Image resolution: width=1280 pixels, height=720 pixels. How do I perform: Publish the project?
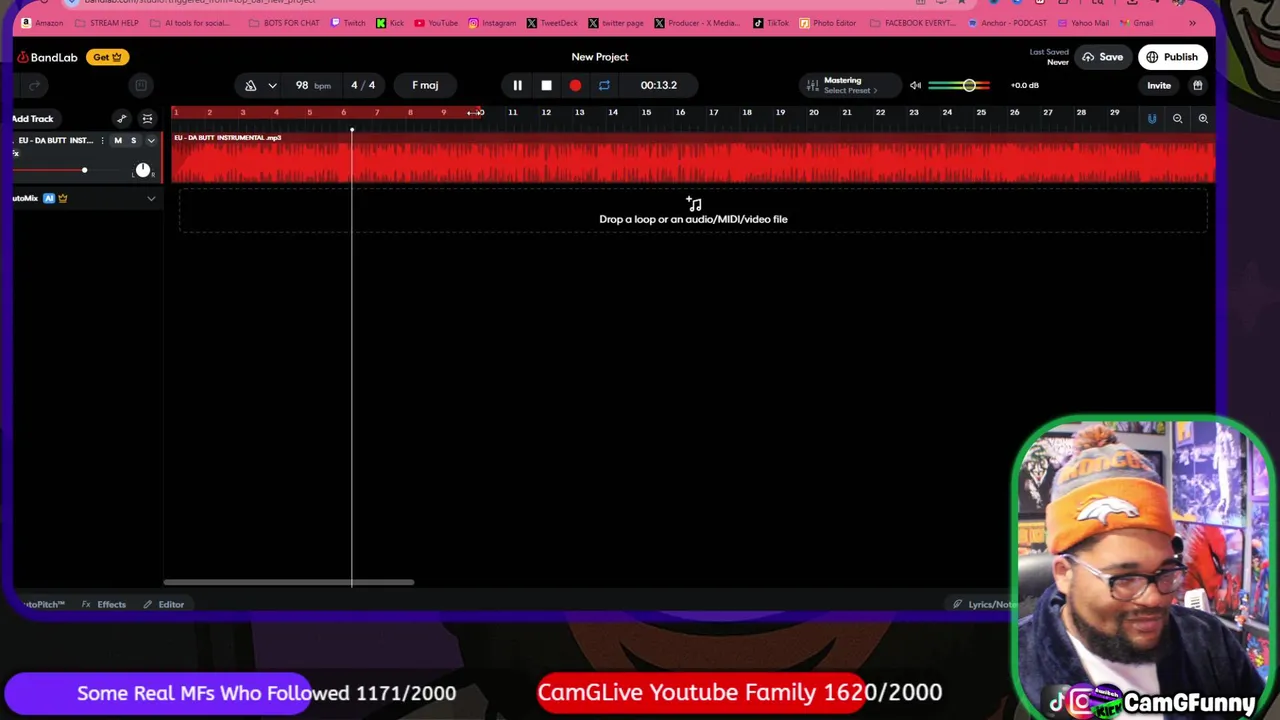tap(1172, 57)
